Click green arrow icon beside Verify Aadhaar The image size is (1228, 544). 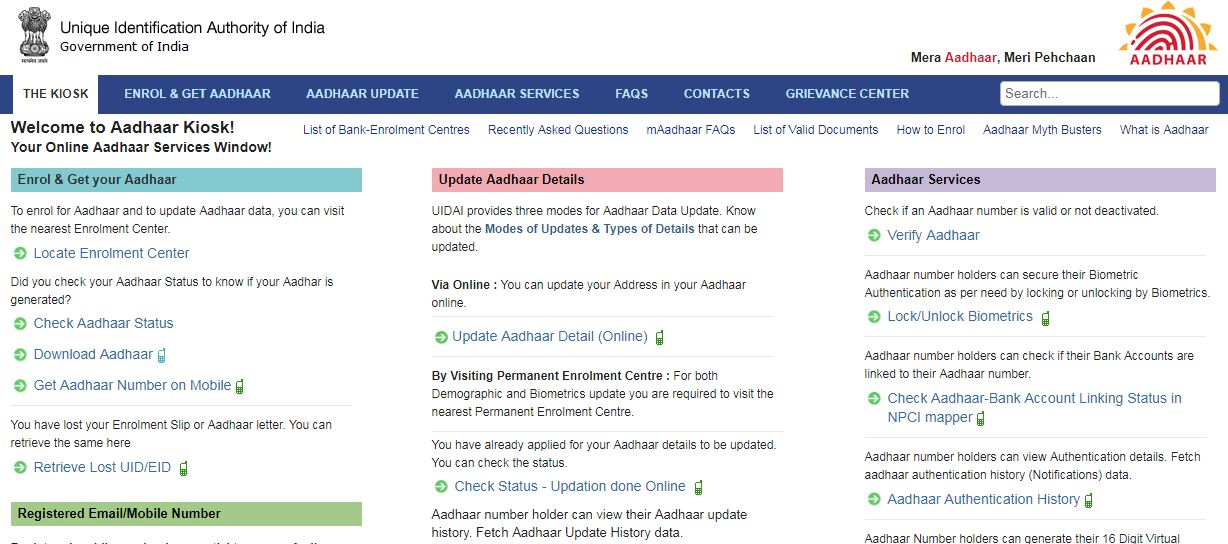pos(874,236)
